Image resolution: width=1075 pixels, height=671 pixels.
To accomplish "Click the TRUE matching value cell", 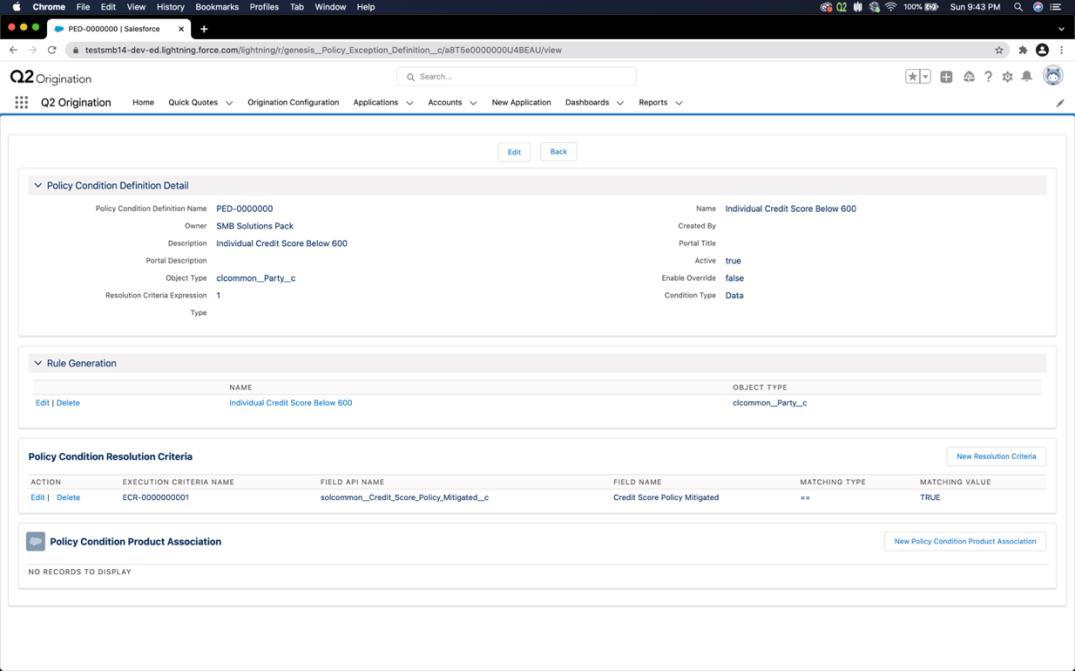I will point(930,498).
